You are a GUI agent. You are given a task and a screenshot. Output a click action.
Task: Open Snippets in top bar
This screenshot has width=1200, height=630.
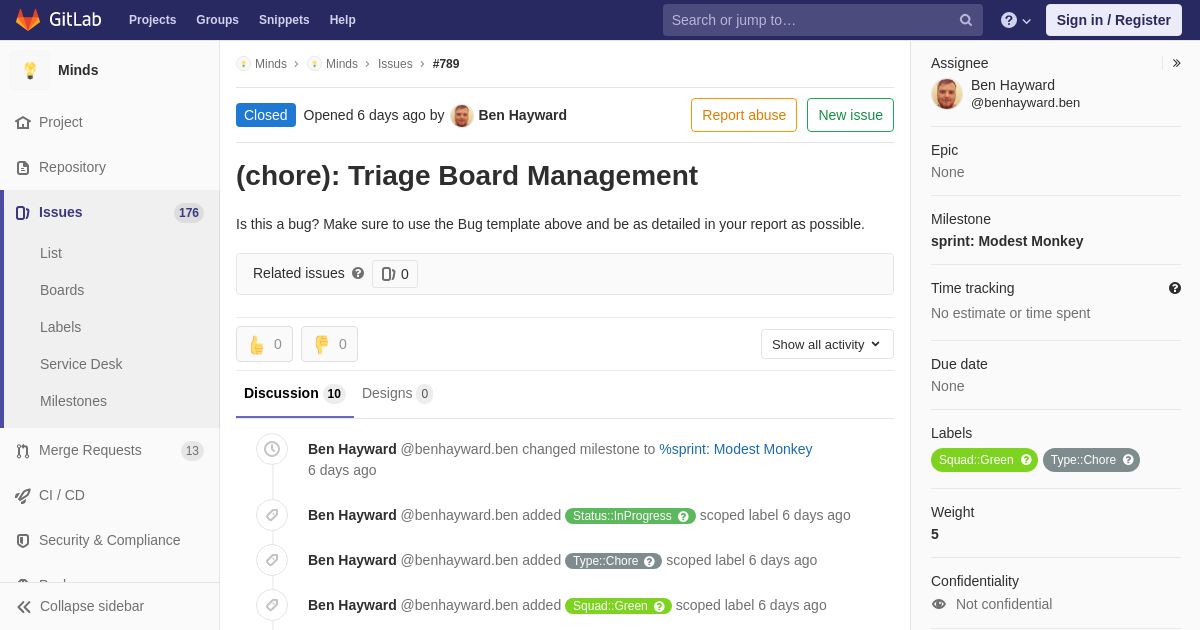click(x=284, y=20)
